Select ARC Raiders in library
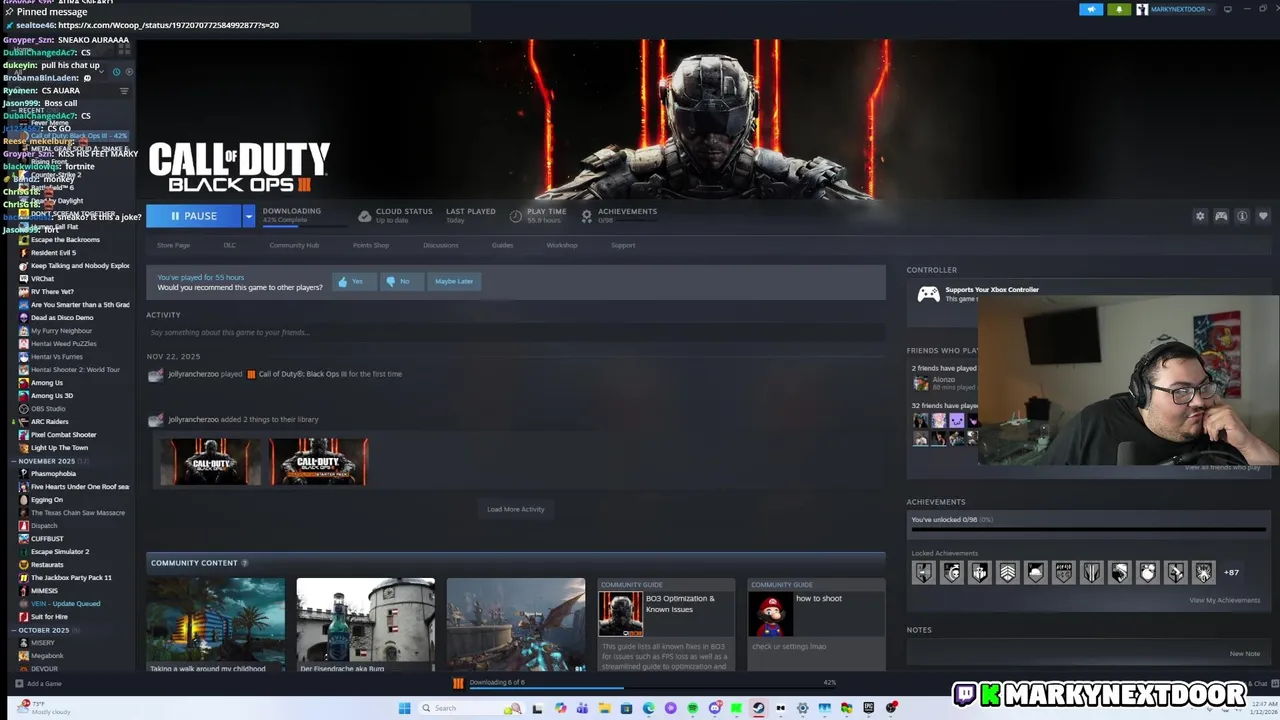 tap(49, 422)
